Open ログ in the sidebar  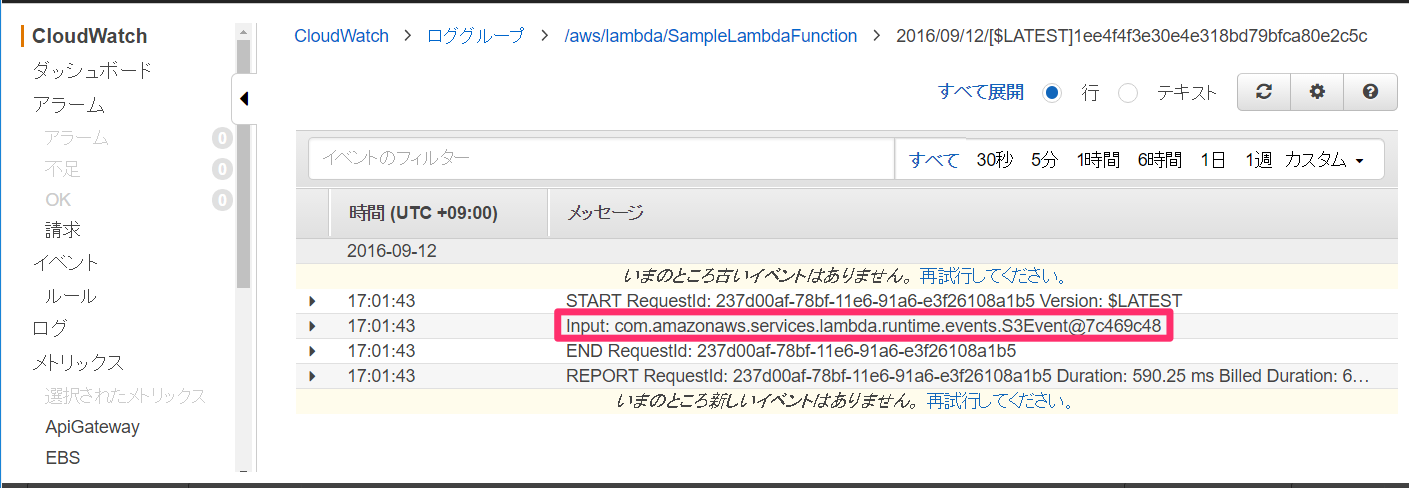tap(50, 328)
